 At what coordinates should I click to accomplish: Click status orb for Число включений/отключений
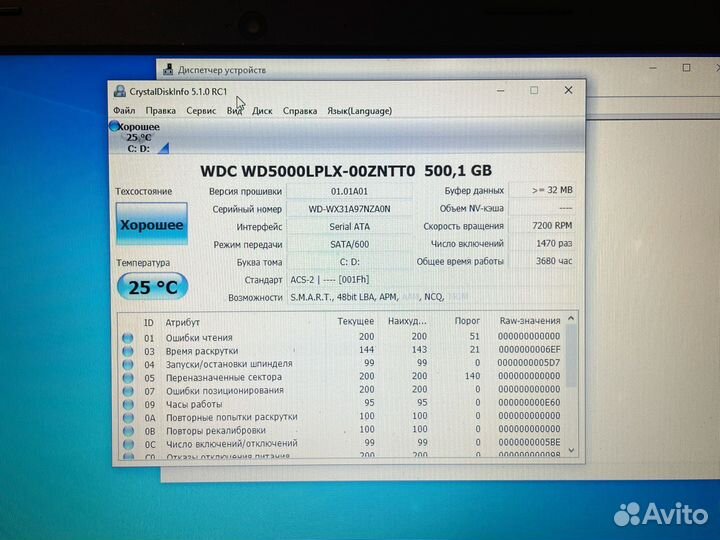click(128, 444)
